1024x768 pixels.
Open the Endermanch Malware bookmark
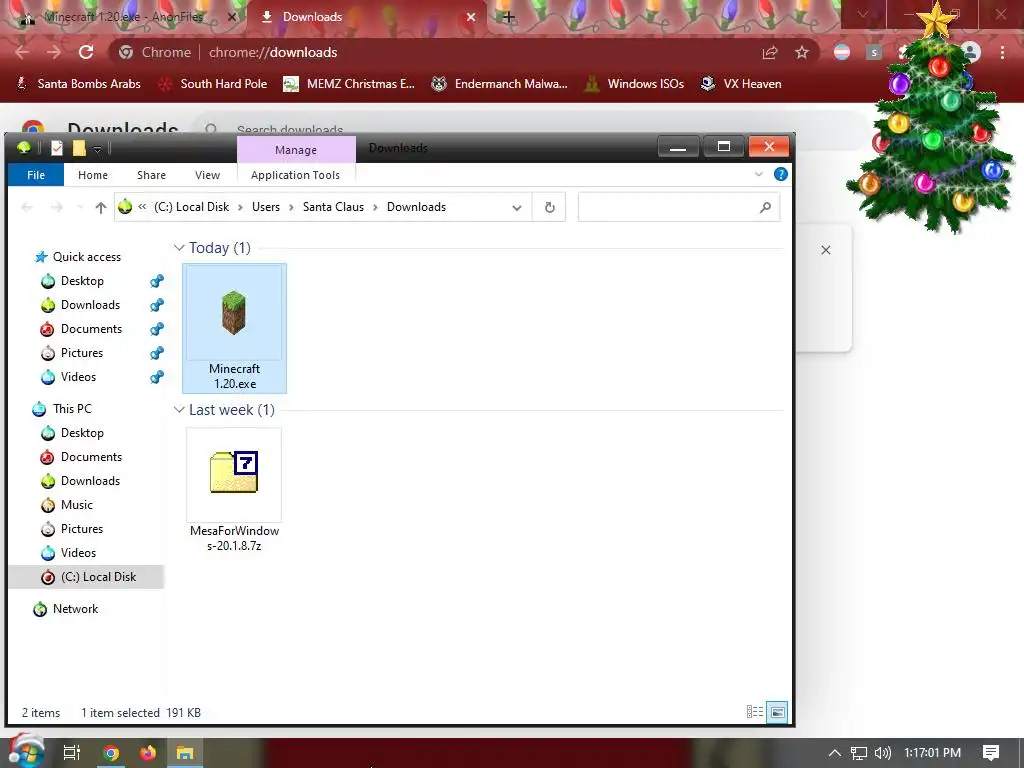pos(500,84)
